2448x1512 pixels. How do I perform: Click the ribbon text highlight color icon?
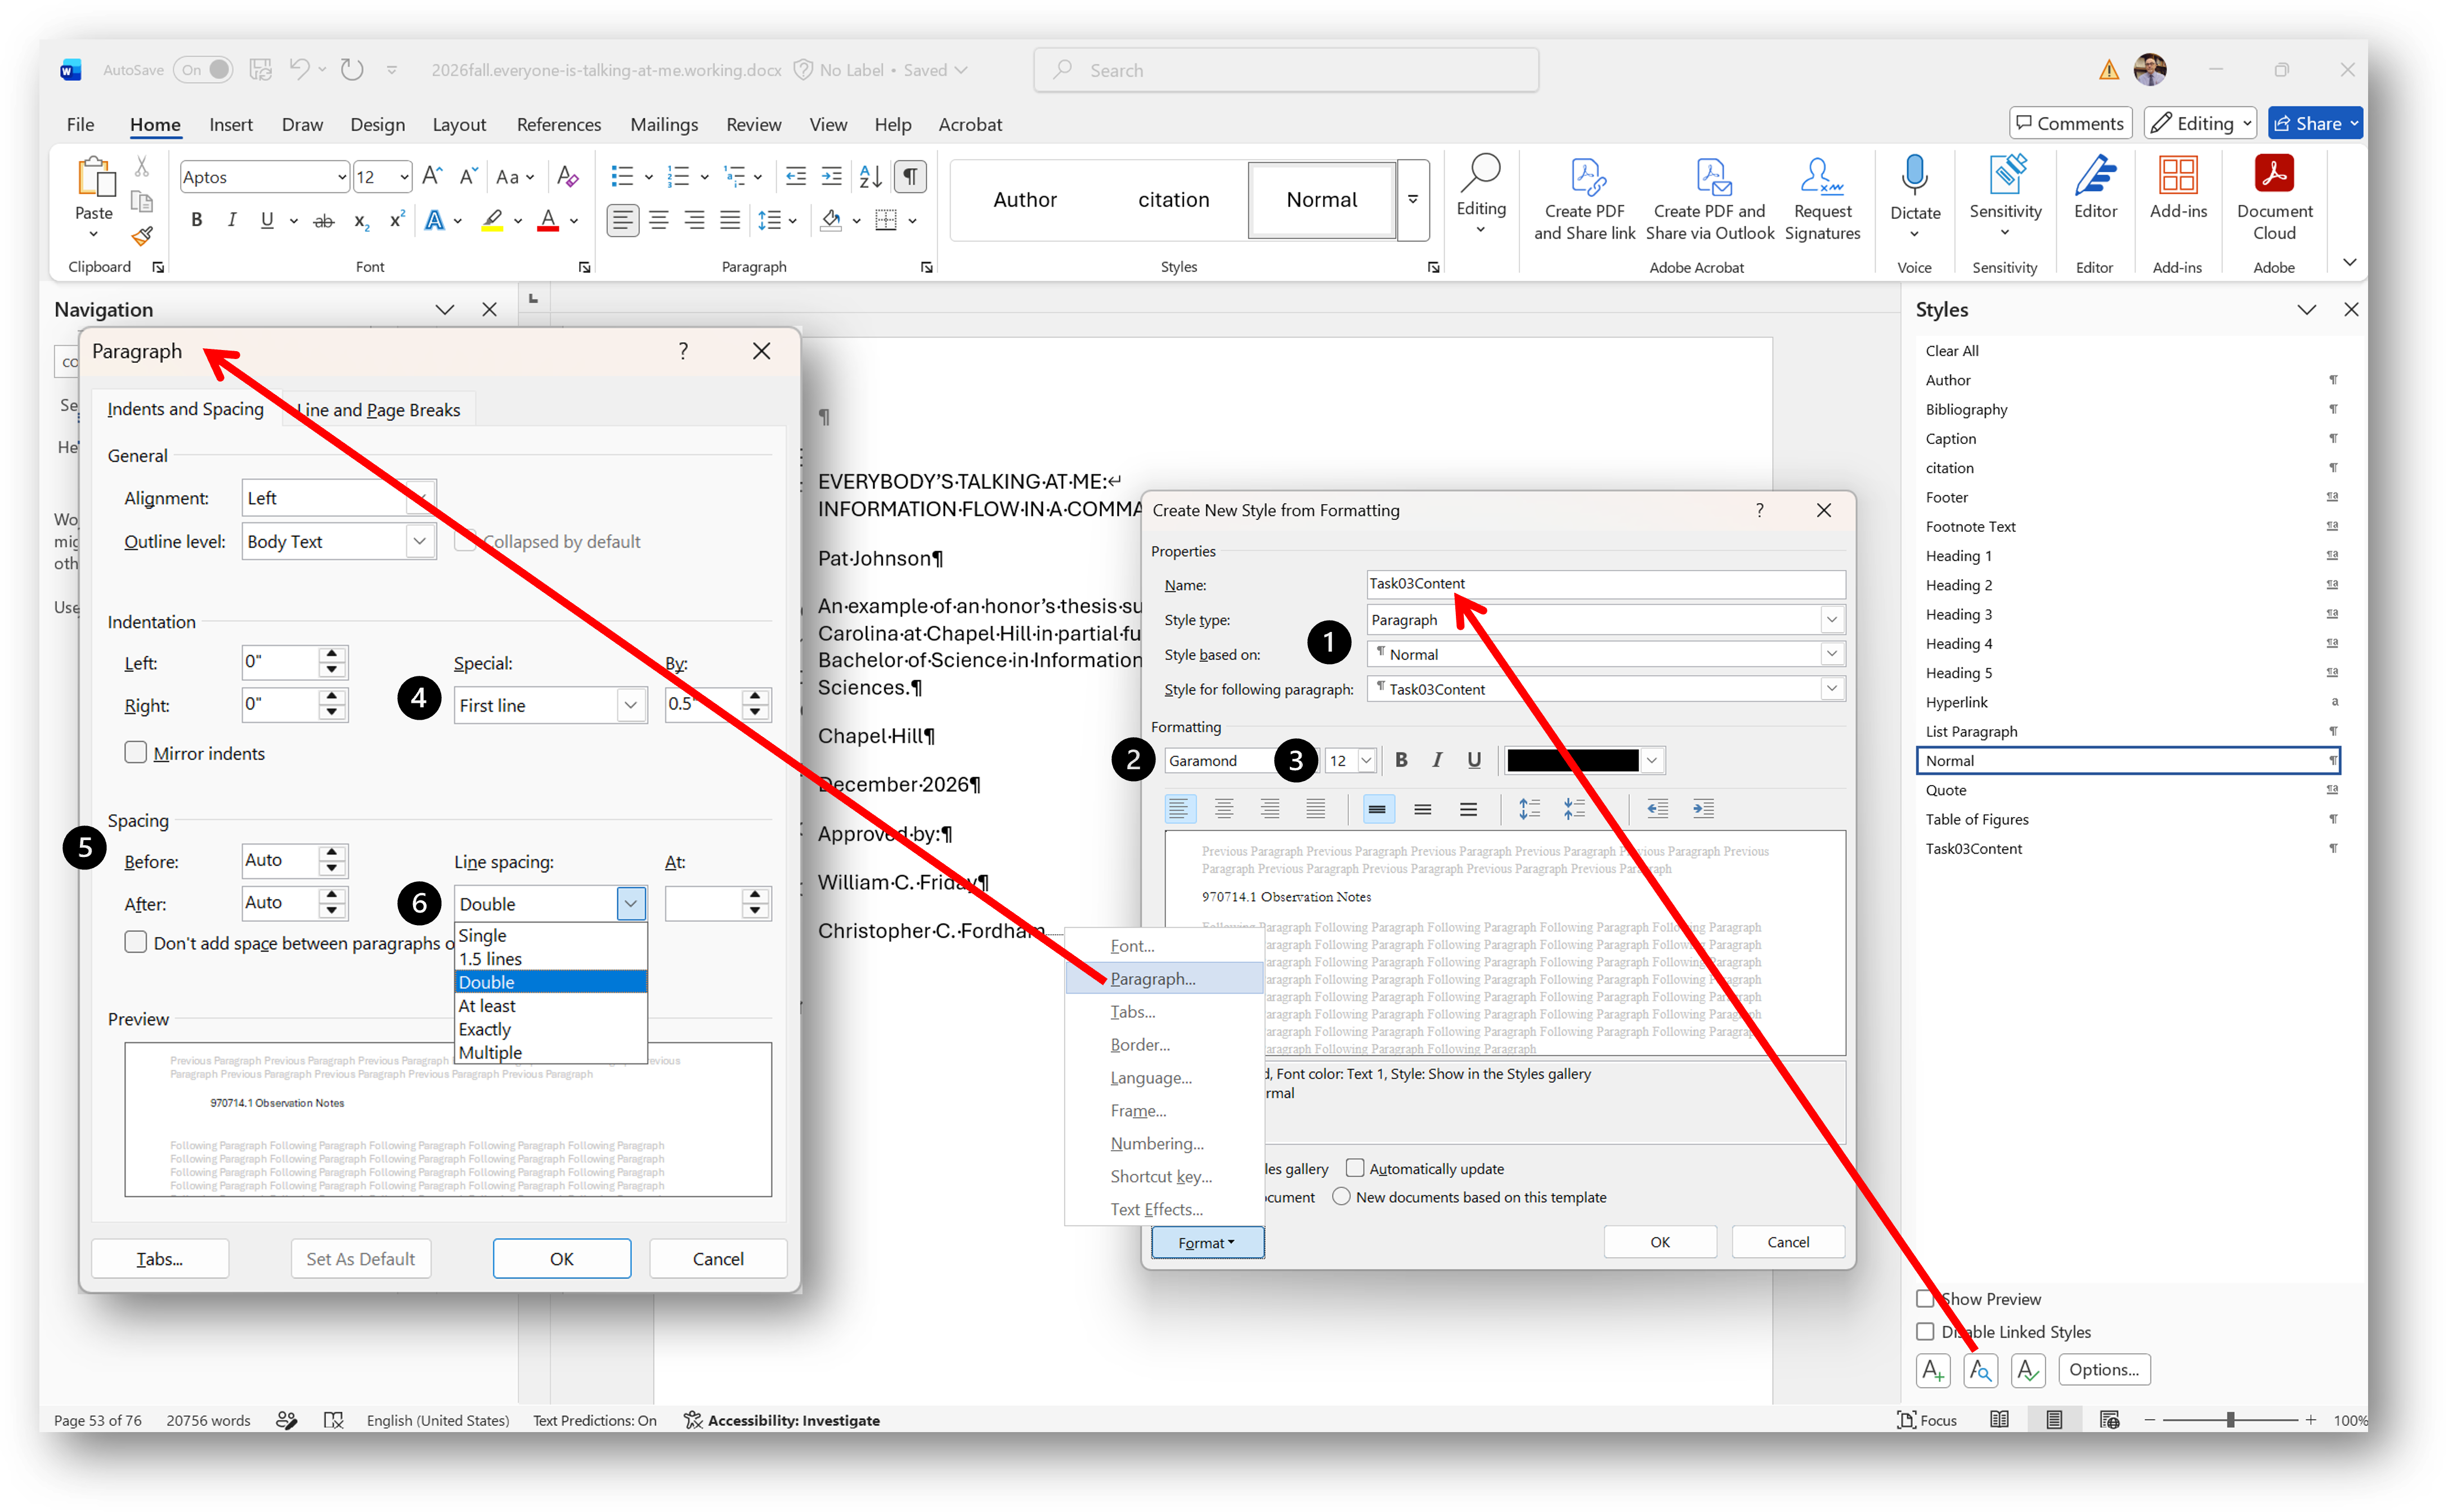coord(492,220)
